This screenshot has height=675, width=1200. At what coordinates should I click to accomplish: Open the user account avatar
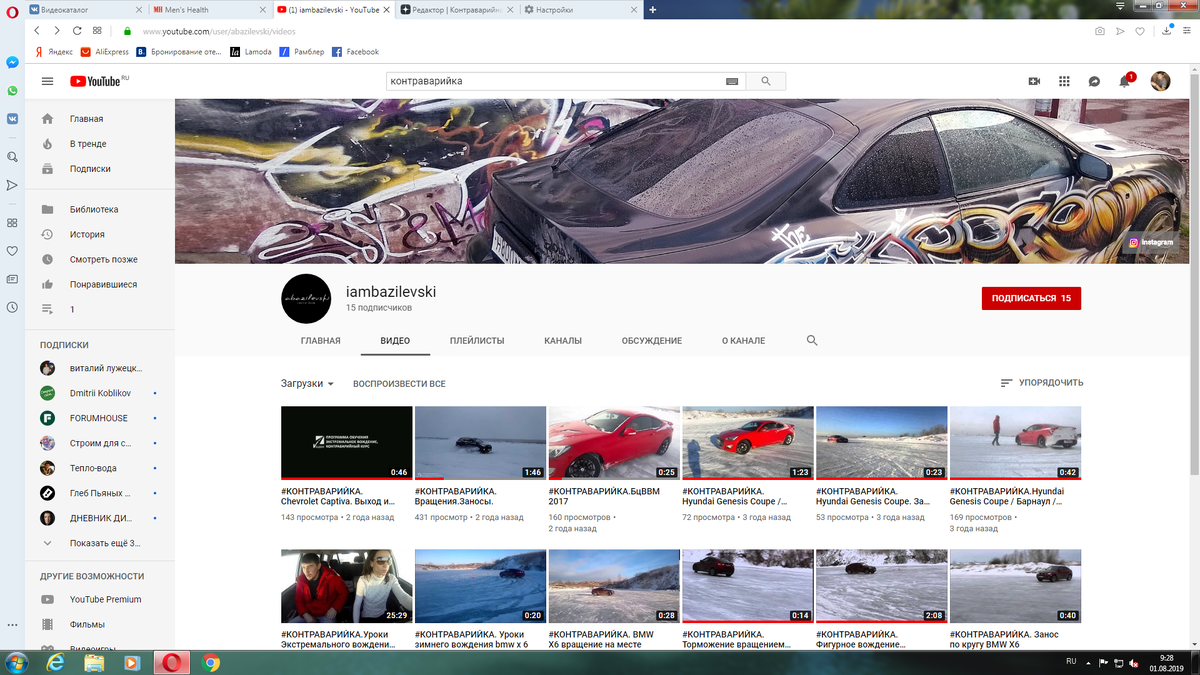[1160, 81]
